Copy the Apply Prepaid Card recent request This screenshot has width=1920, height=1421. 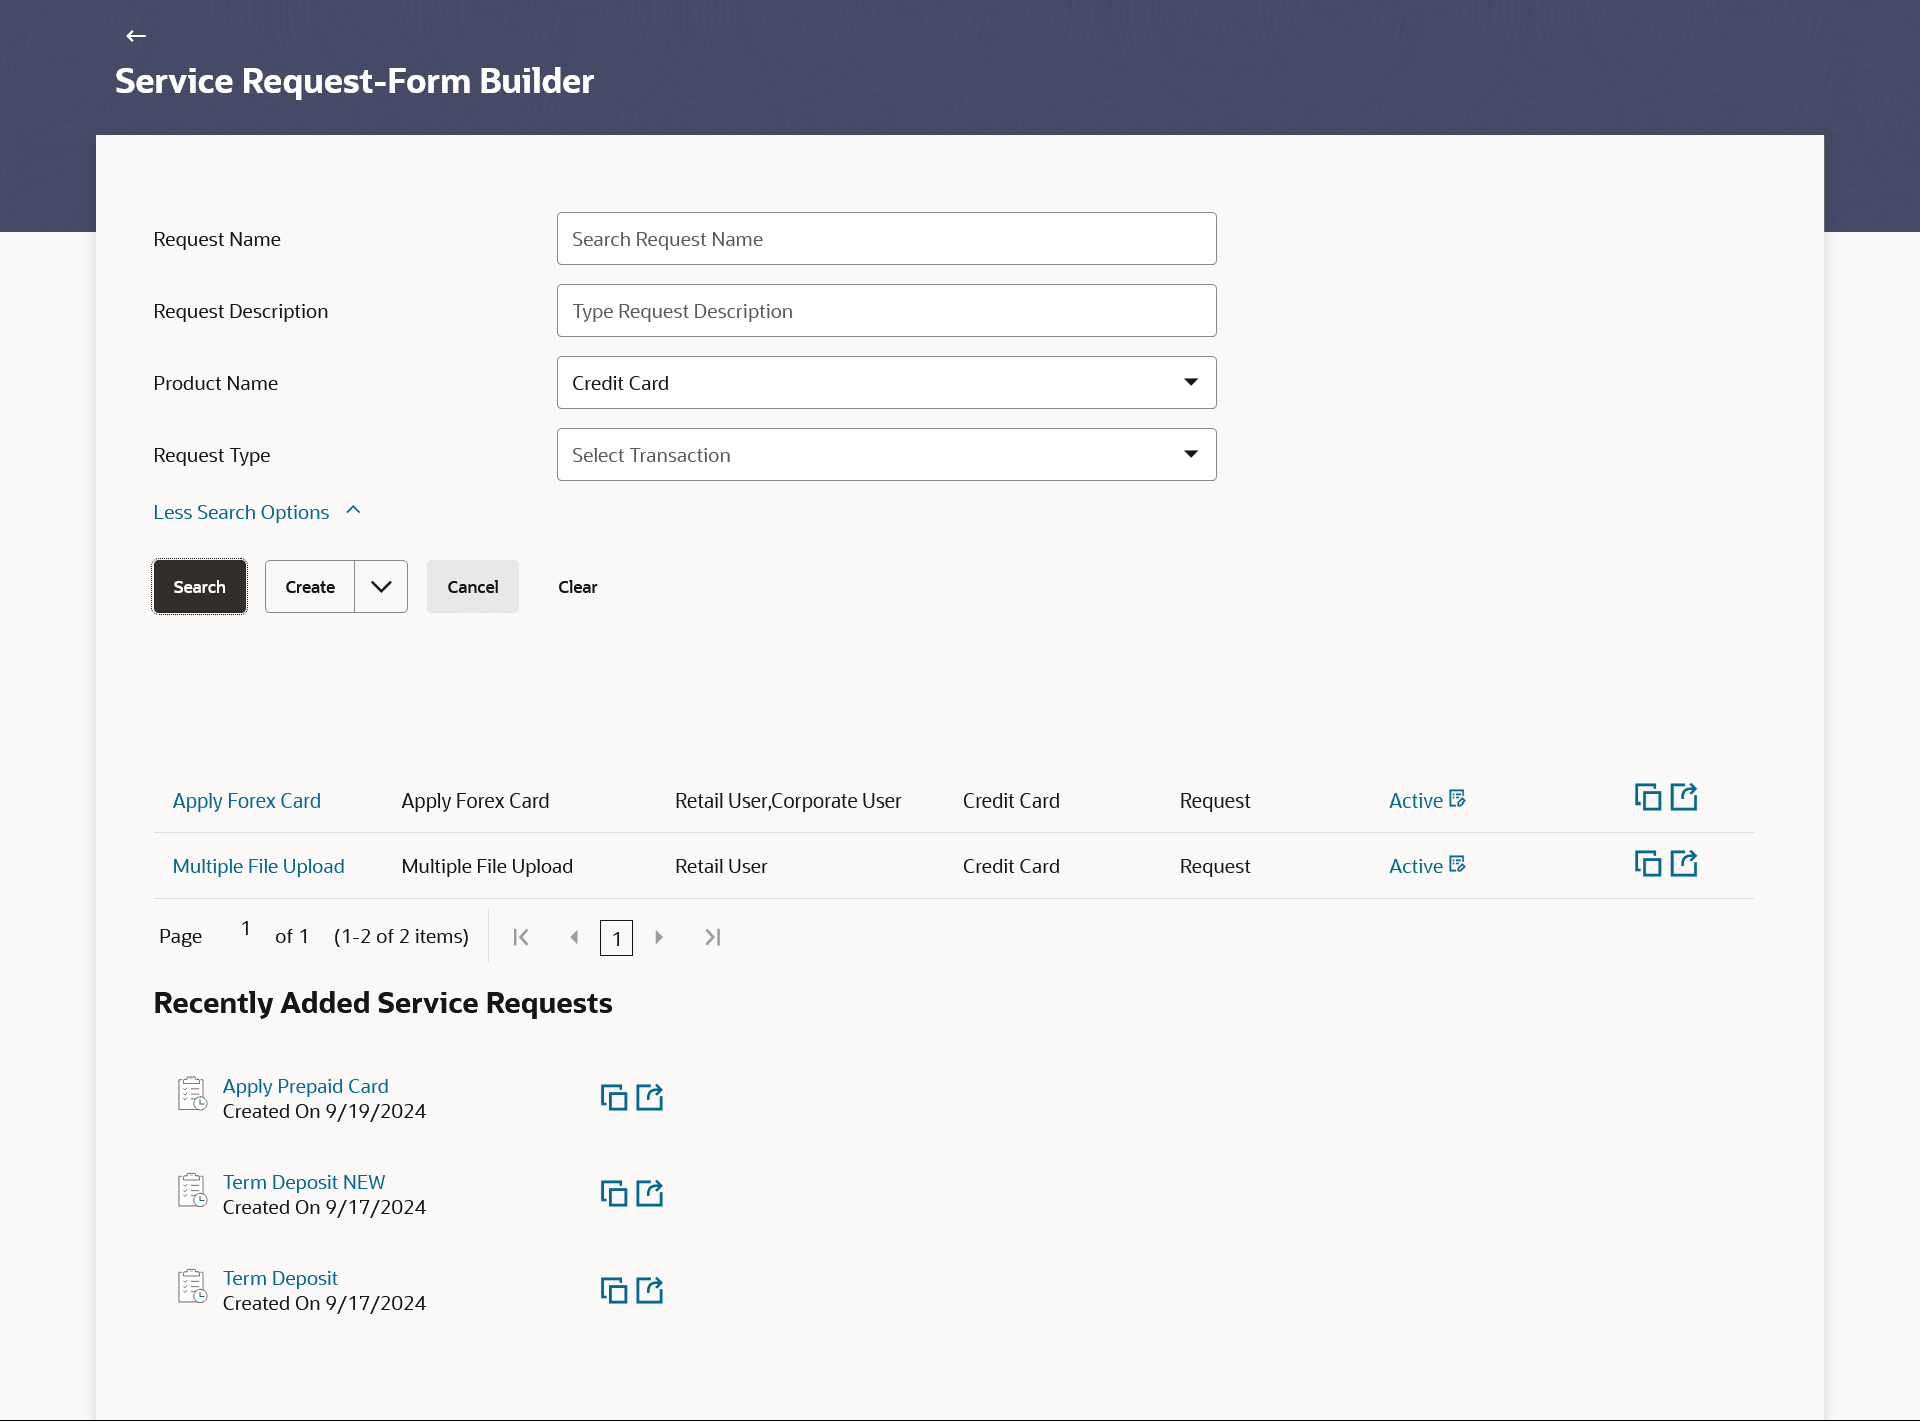coord(613,1098)
